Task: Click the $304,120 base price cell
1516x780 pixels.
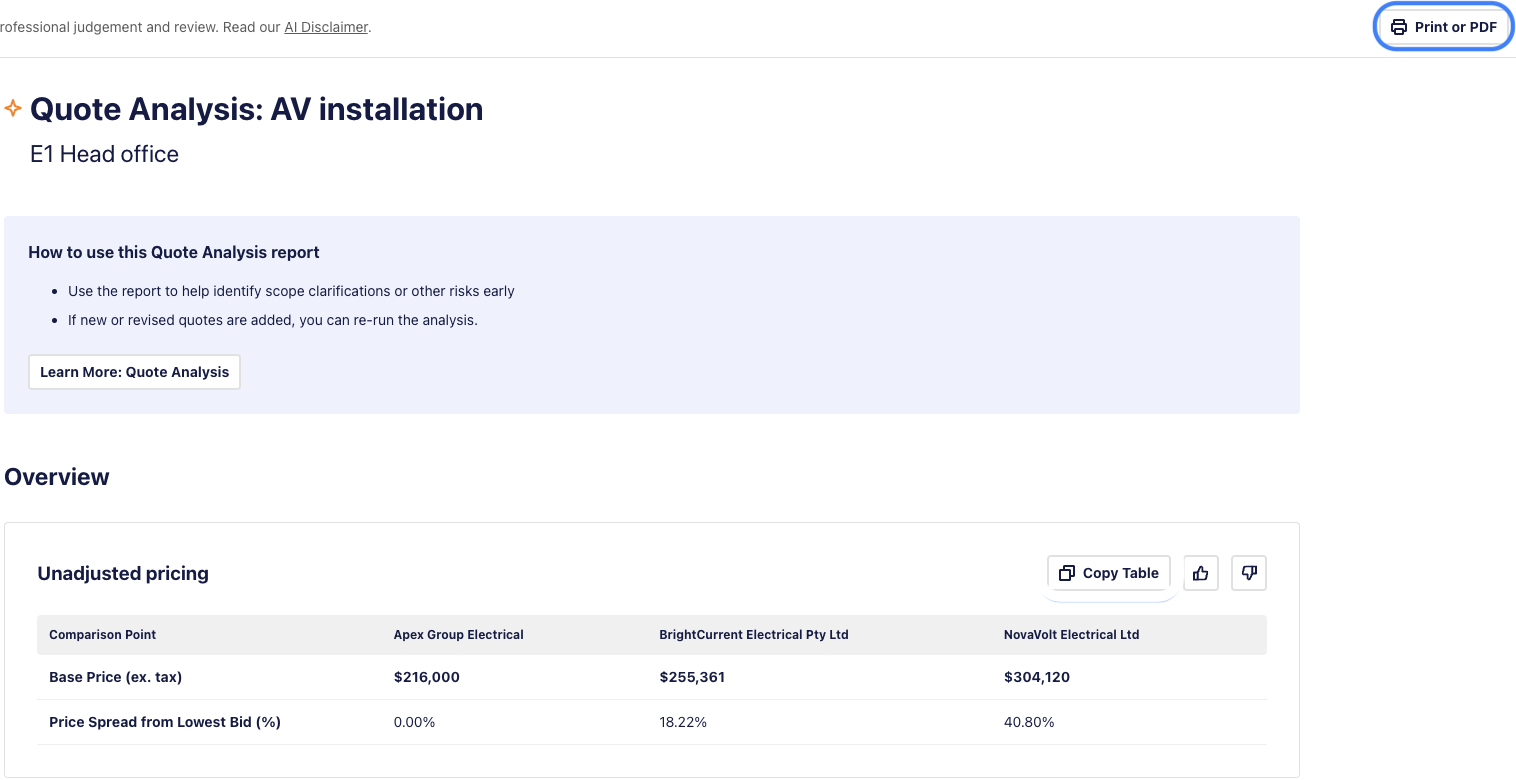Action: coord(1036,677)
